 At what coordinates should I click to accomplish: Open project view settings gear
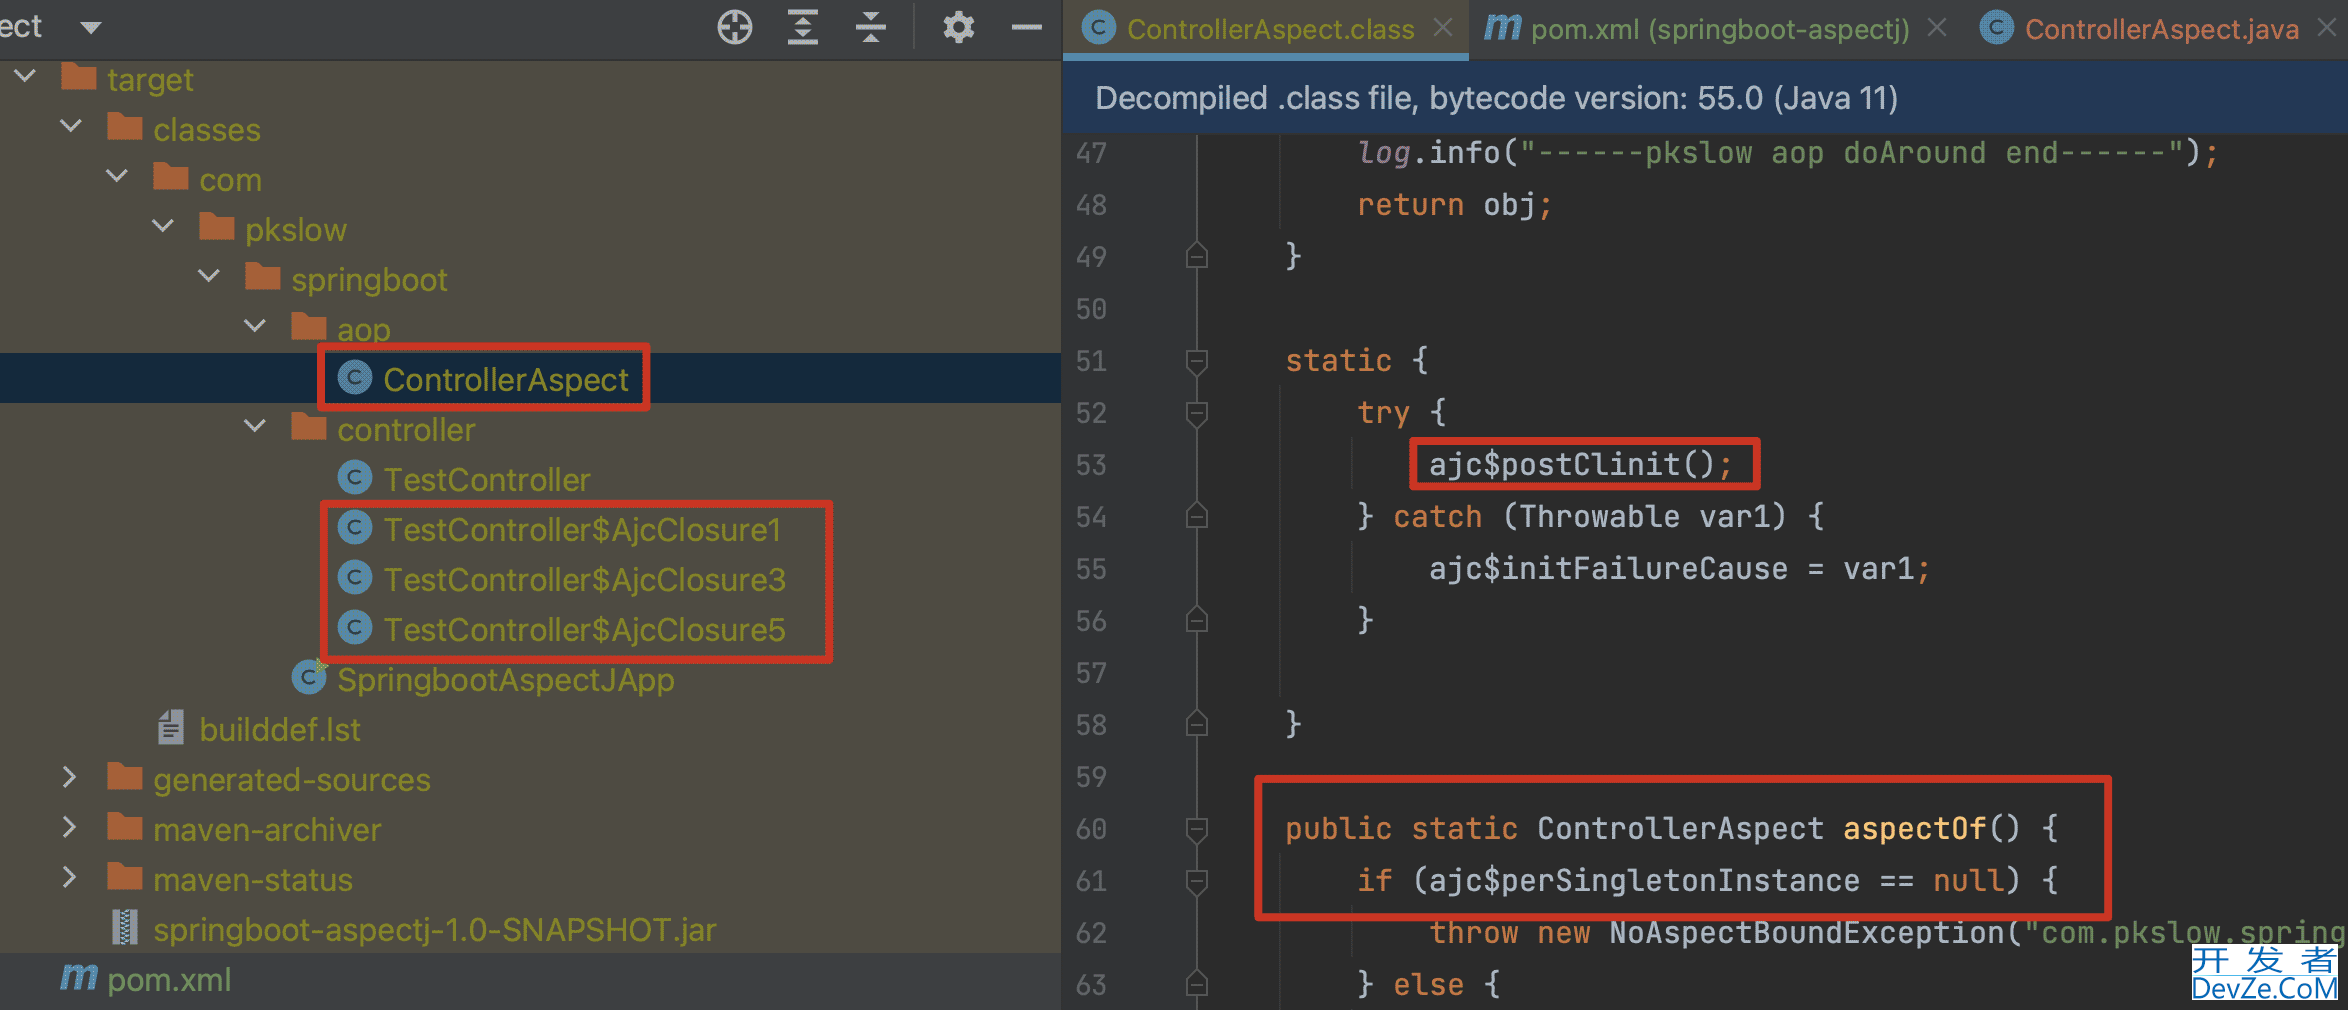tap(958, 27)
